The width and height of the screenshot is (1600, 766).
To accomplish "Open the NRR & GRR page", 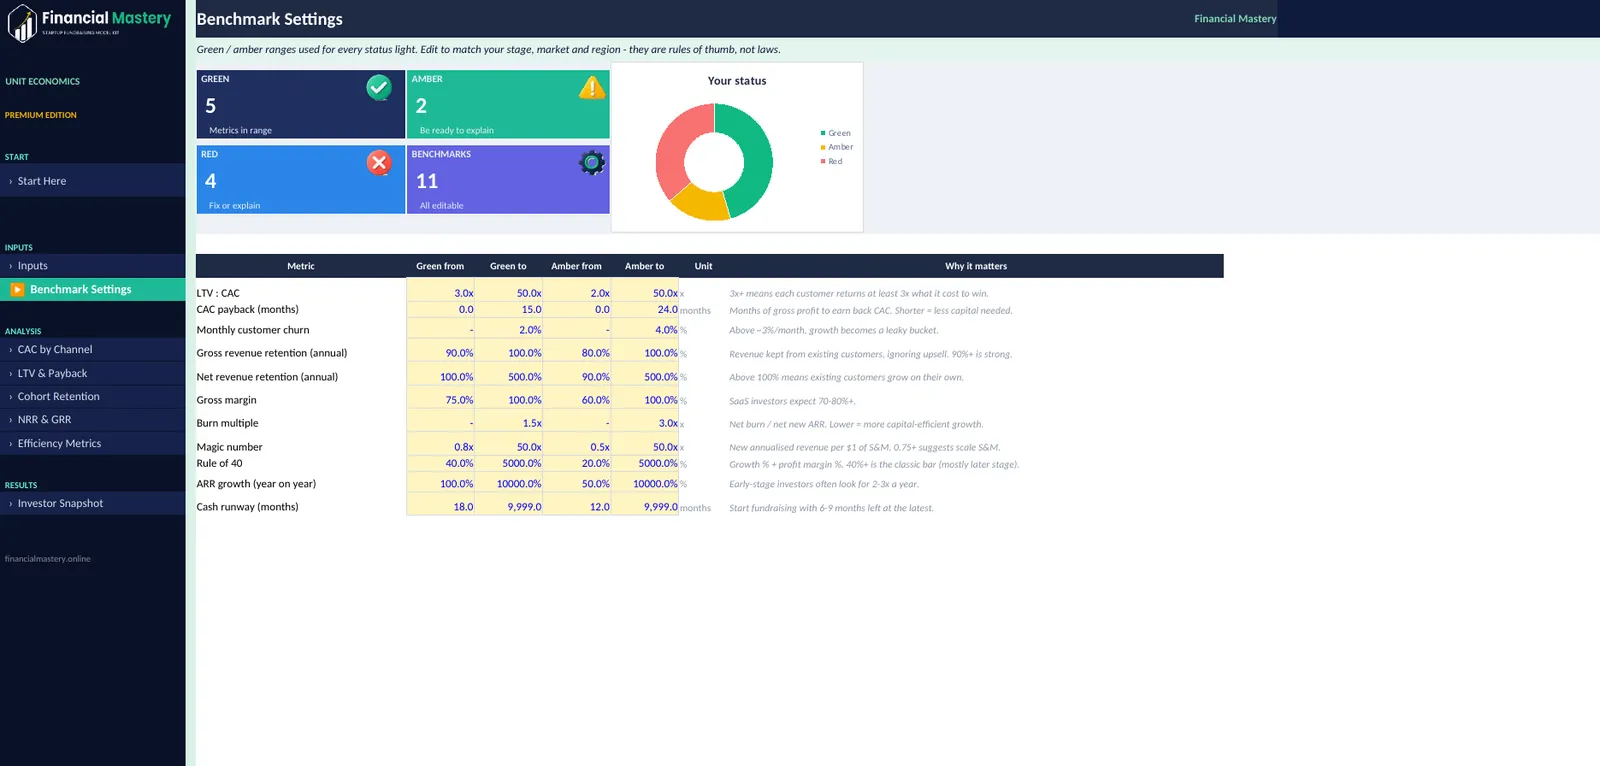I will pyautogui.click(x=93, y=420).
